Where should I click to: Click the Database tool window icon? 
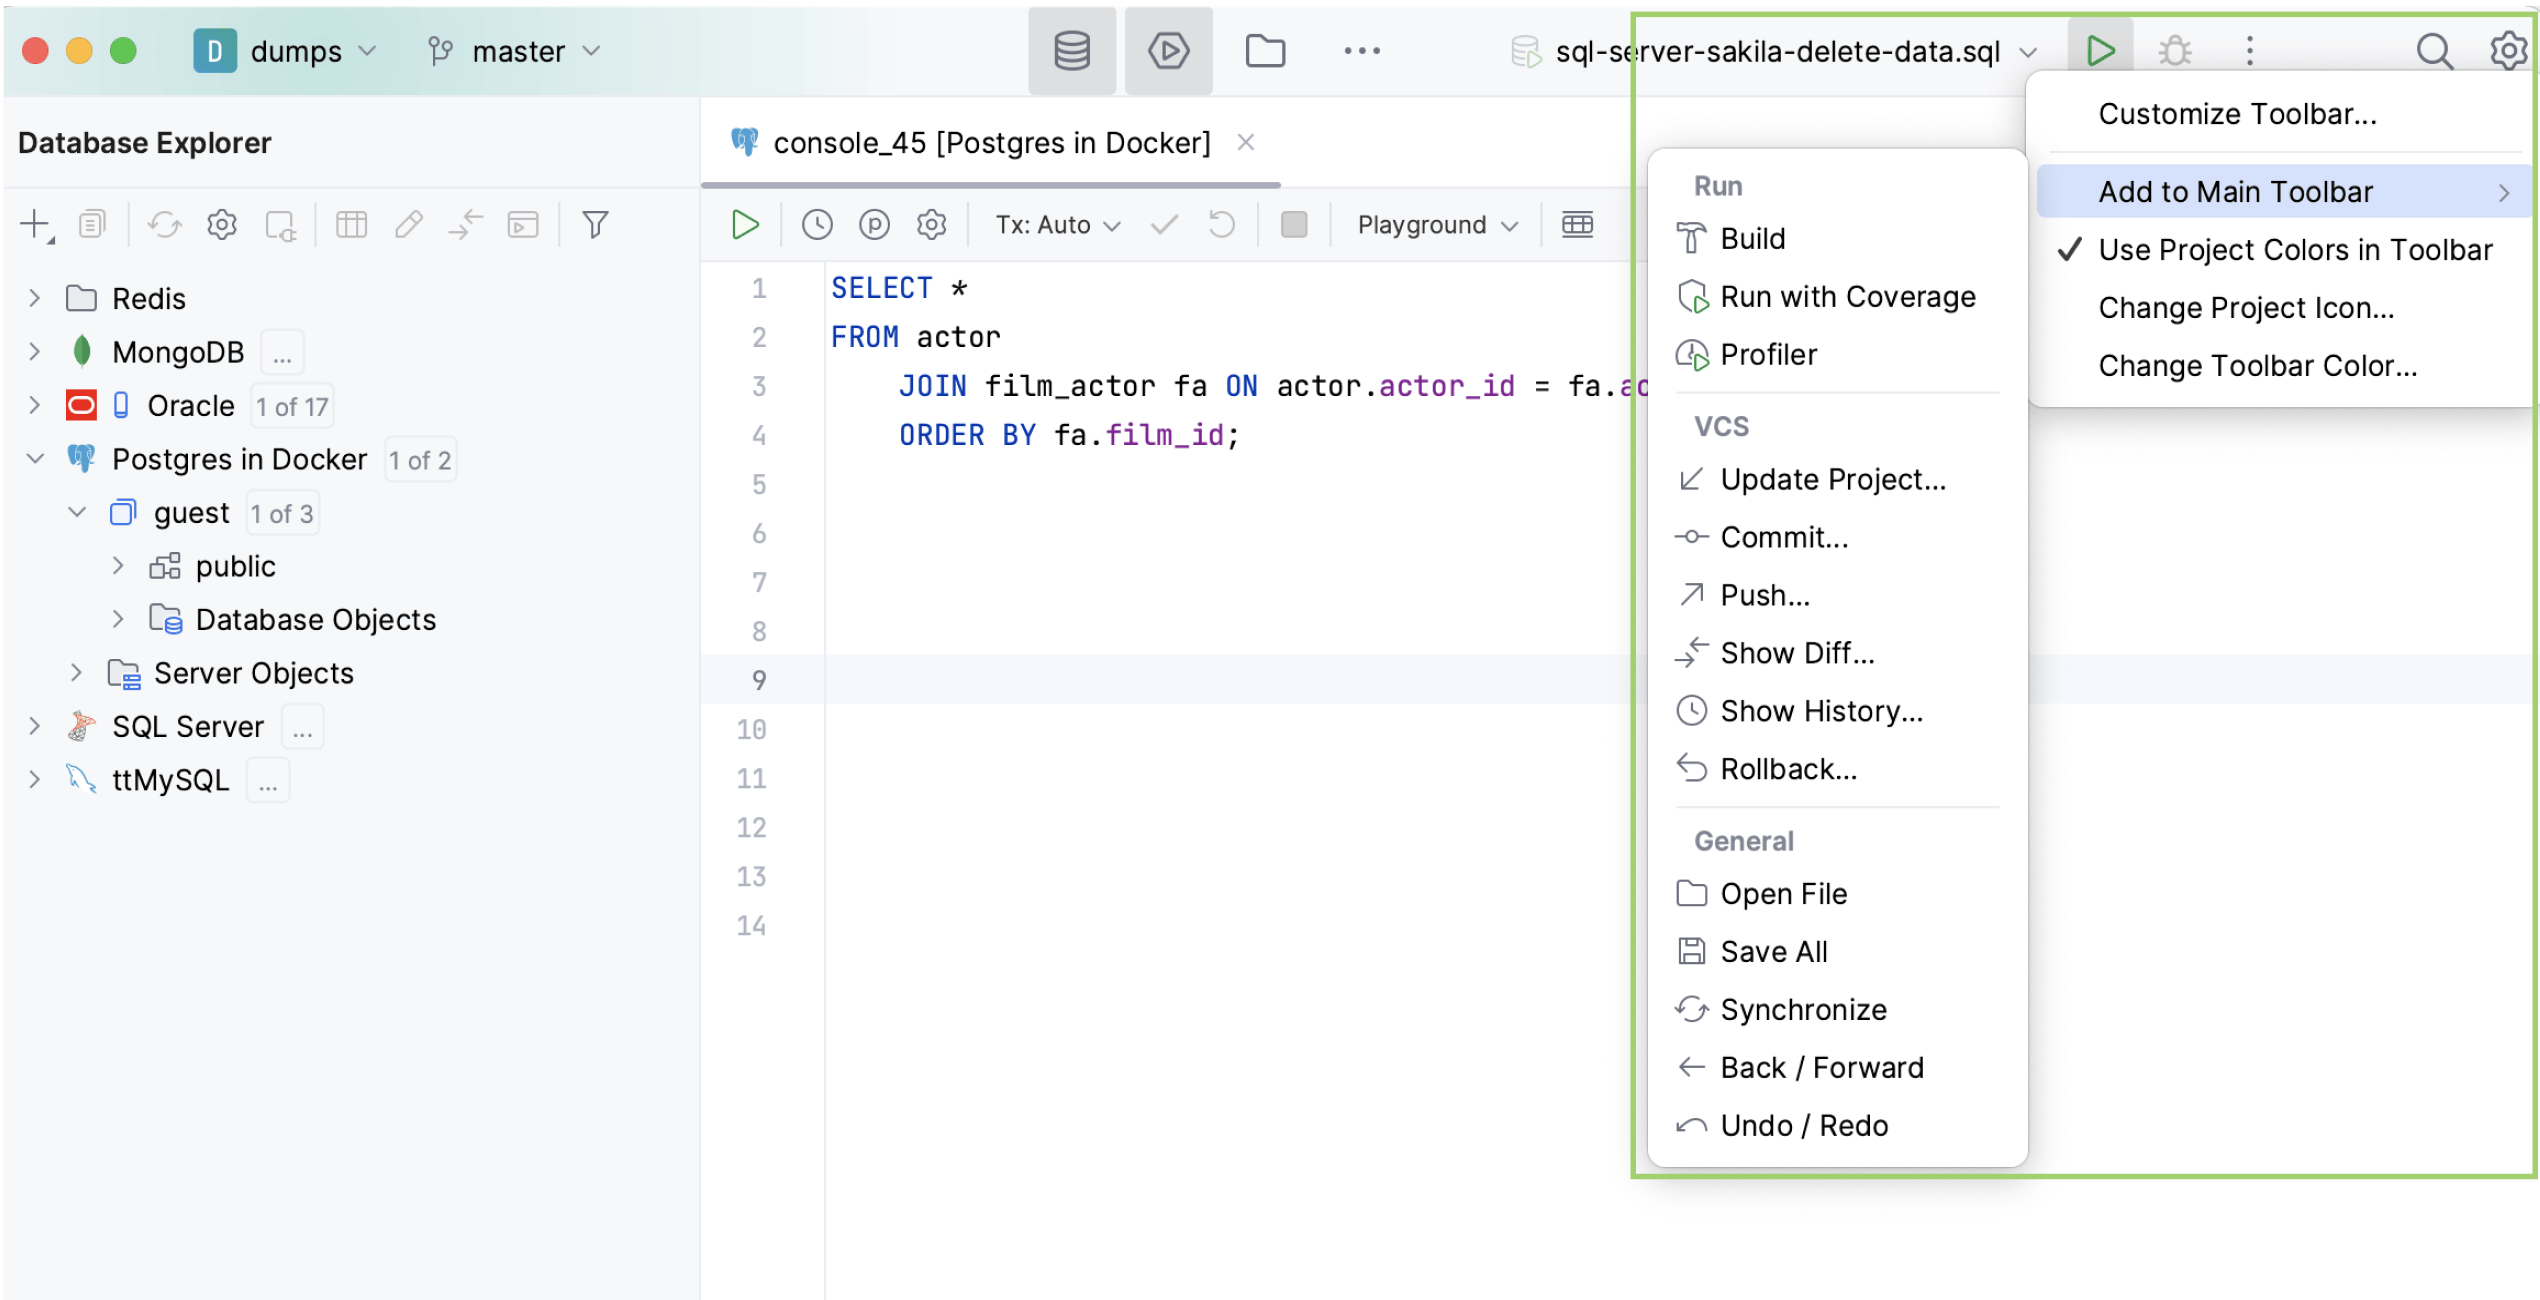(x=1072, y=51)
